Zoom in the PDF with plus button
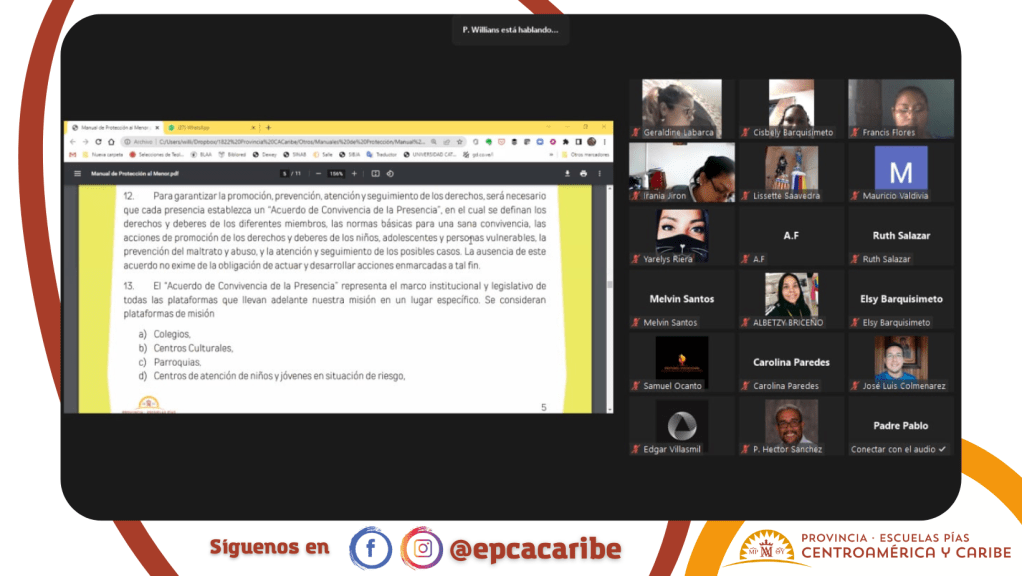 (x=355, y=173)
